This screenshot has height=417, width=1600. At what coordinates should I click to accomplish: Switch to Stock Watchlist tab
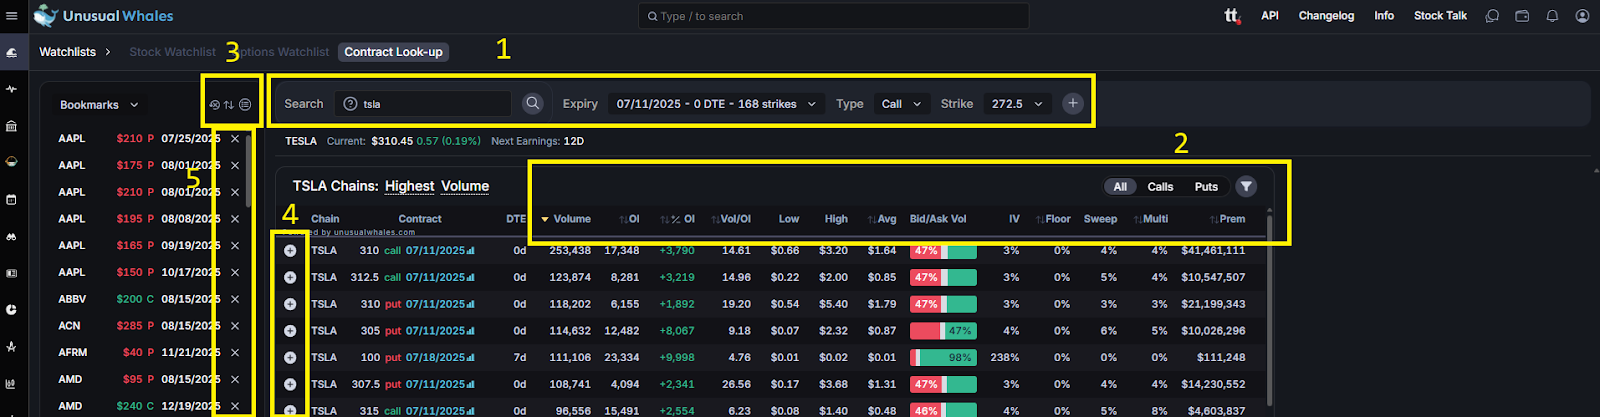[x=172, y=52]
